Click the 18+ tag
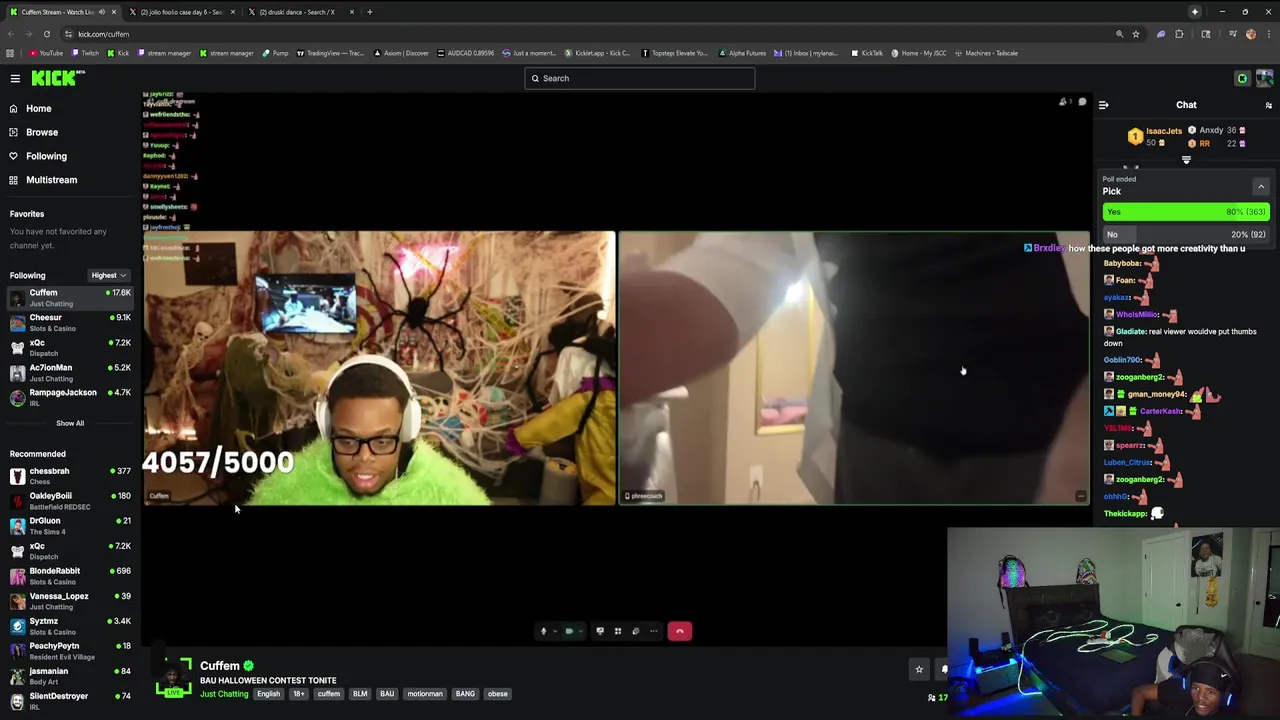Viewport: 1280px width, 720px height. [298, 694]
